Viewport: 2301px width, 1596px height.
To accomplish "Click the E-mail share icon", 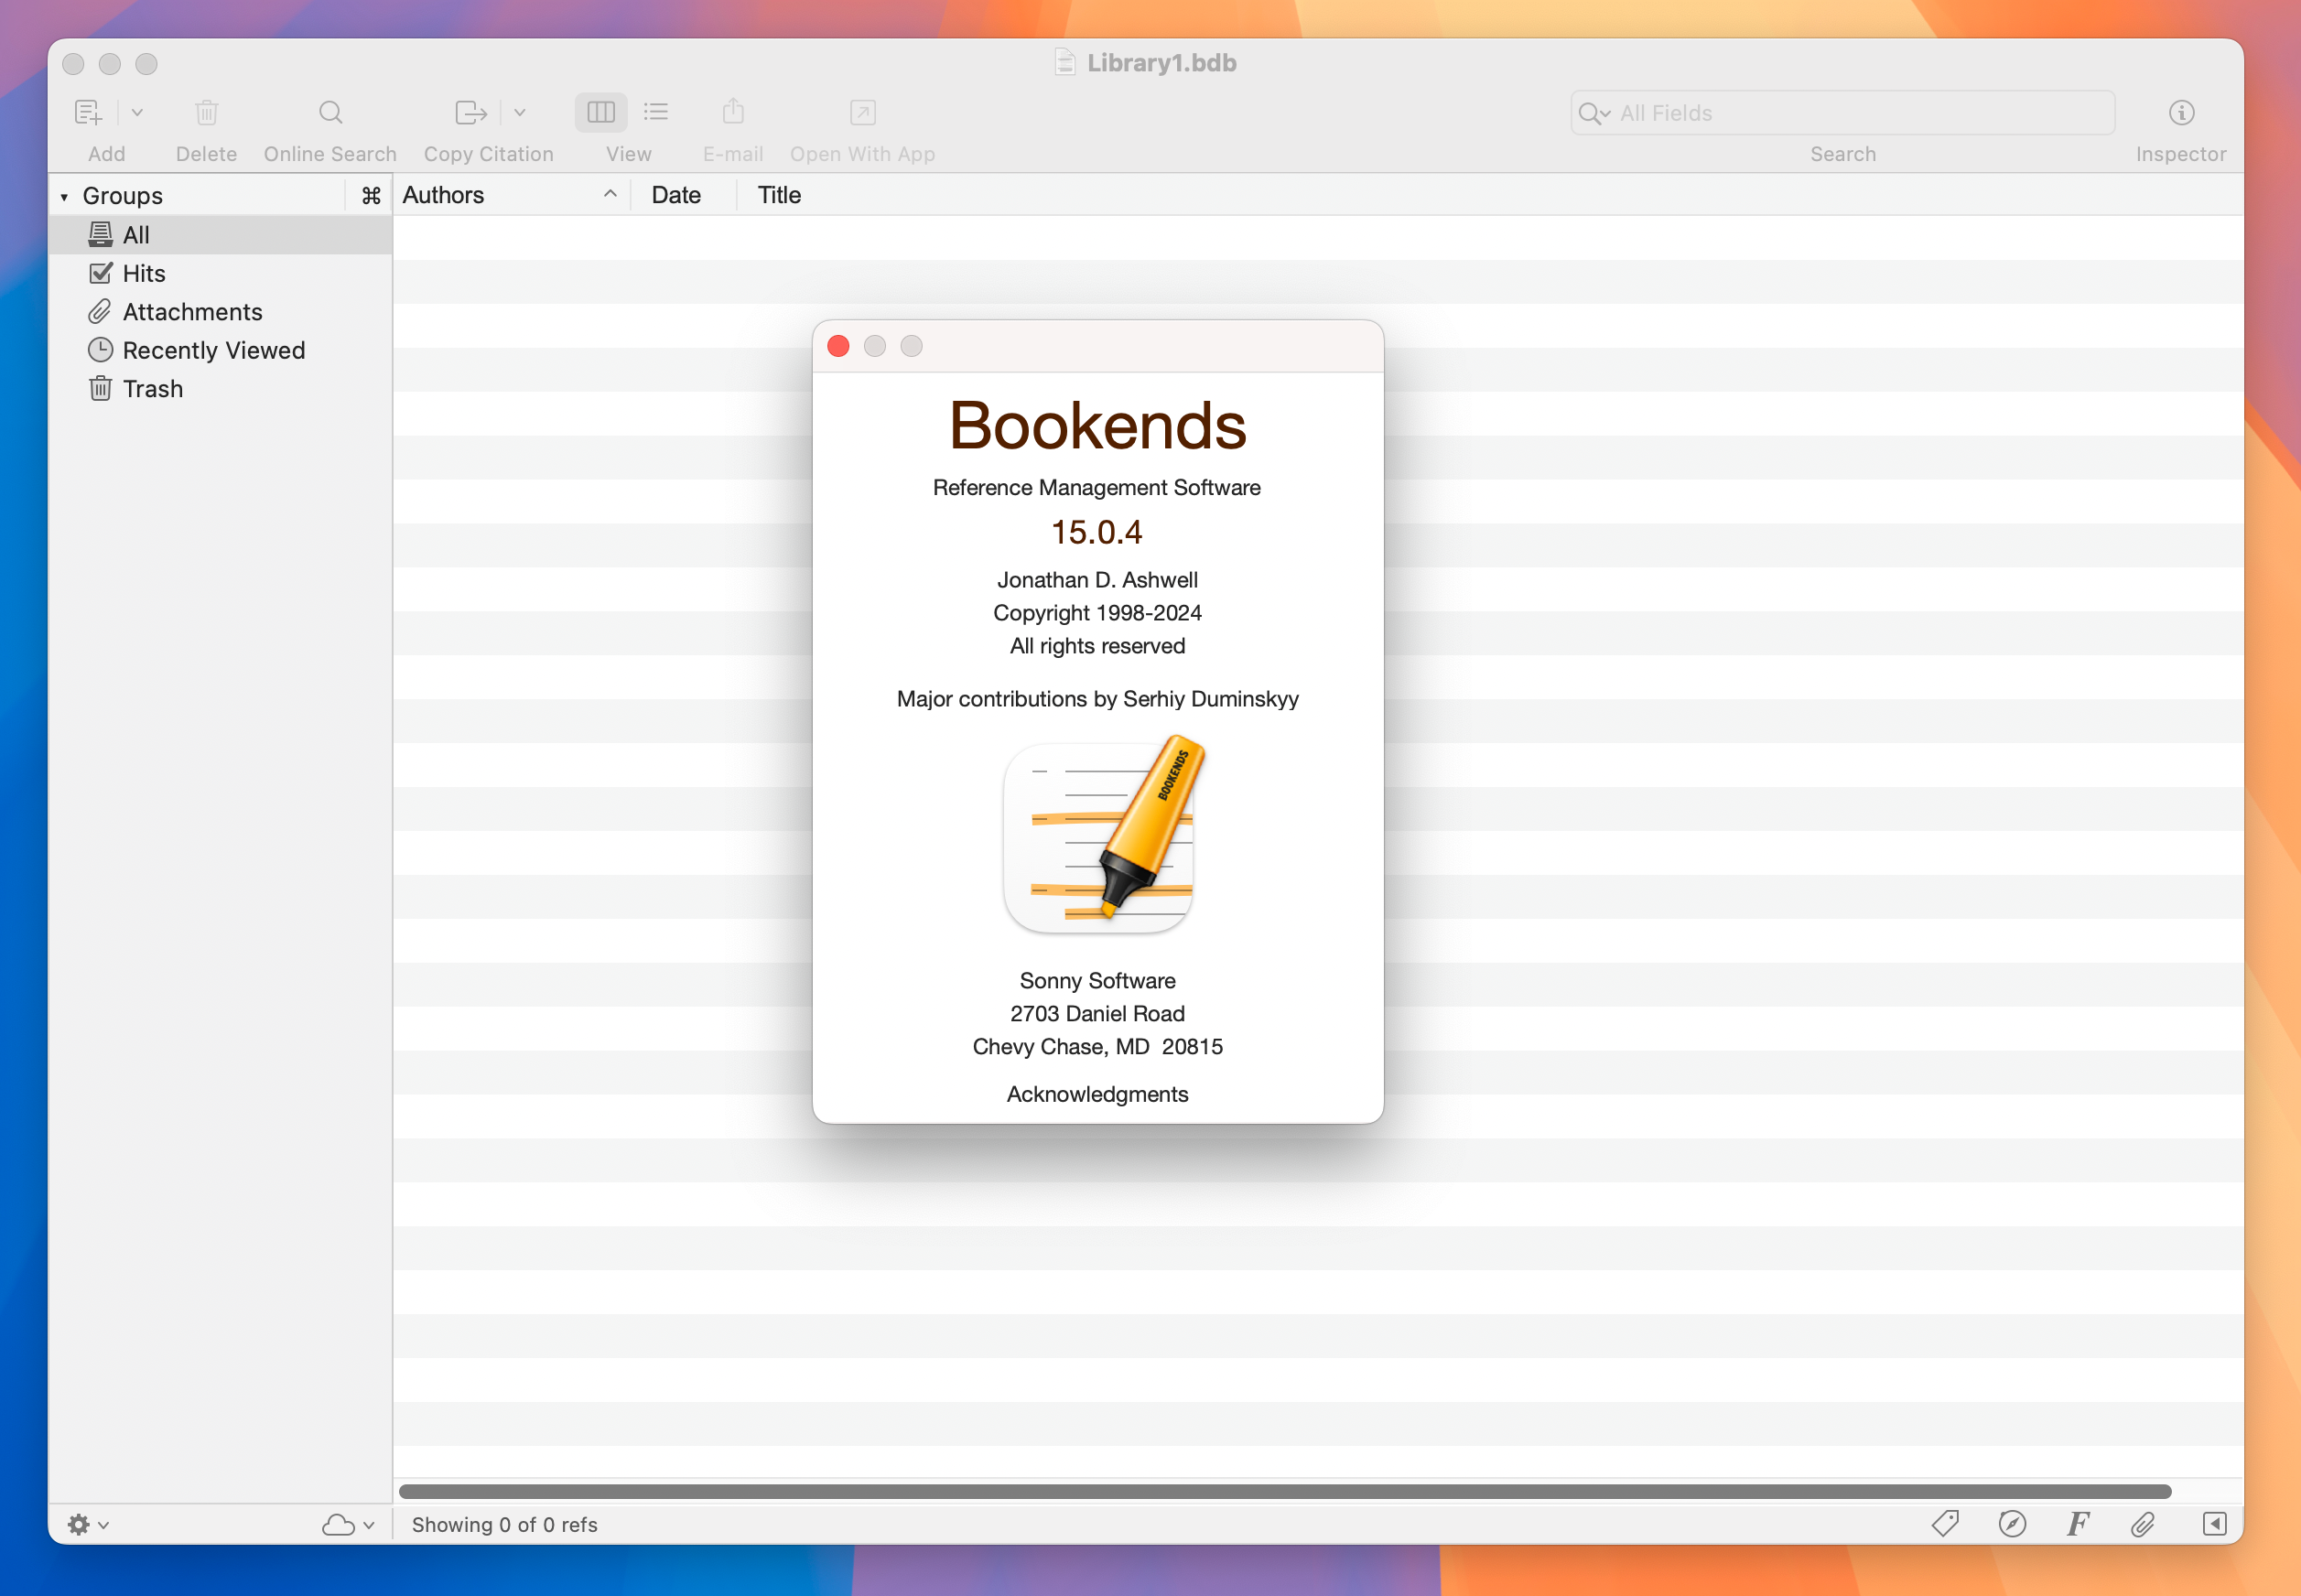I will pyautogui.click(x=733, y=111).
